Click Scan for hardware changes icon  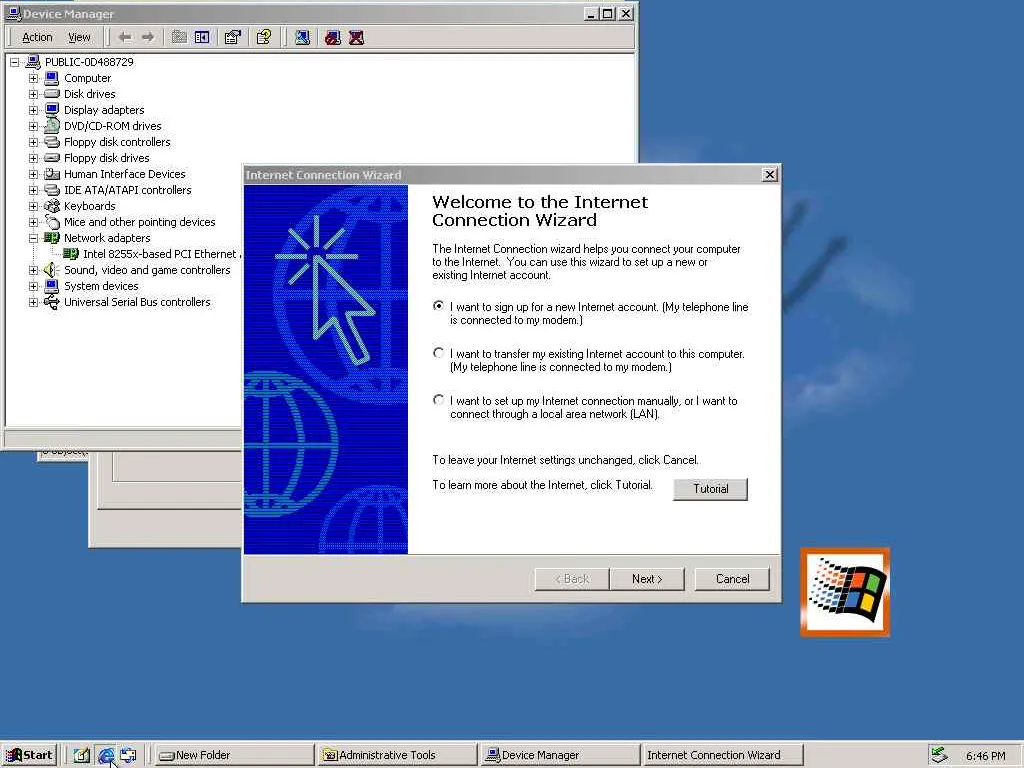click(x=302, y=37)
